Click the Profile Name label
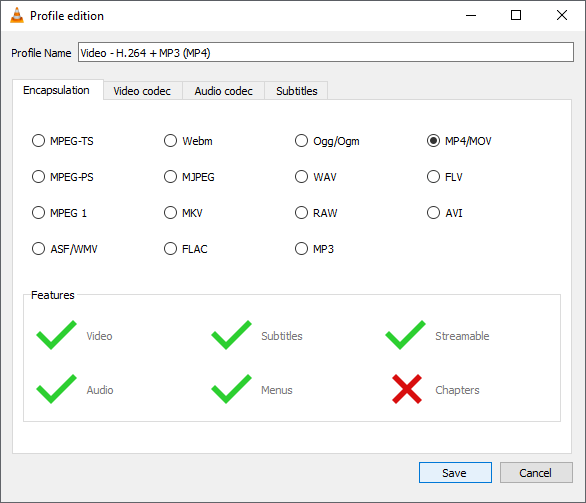 [x=41, y=53]
